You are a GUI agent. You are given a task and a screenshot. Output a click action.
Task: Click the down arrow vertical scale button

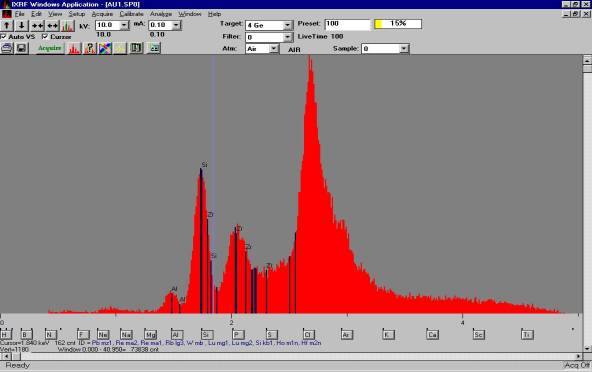click(x=22, y=26)
